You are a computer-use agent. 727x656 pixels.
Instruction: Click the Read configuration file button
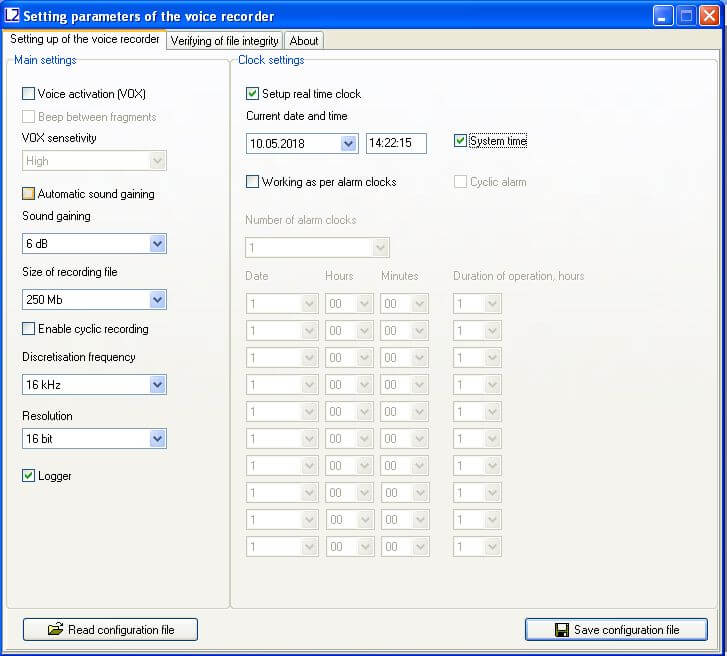(110, 630)
